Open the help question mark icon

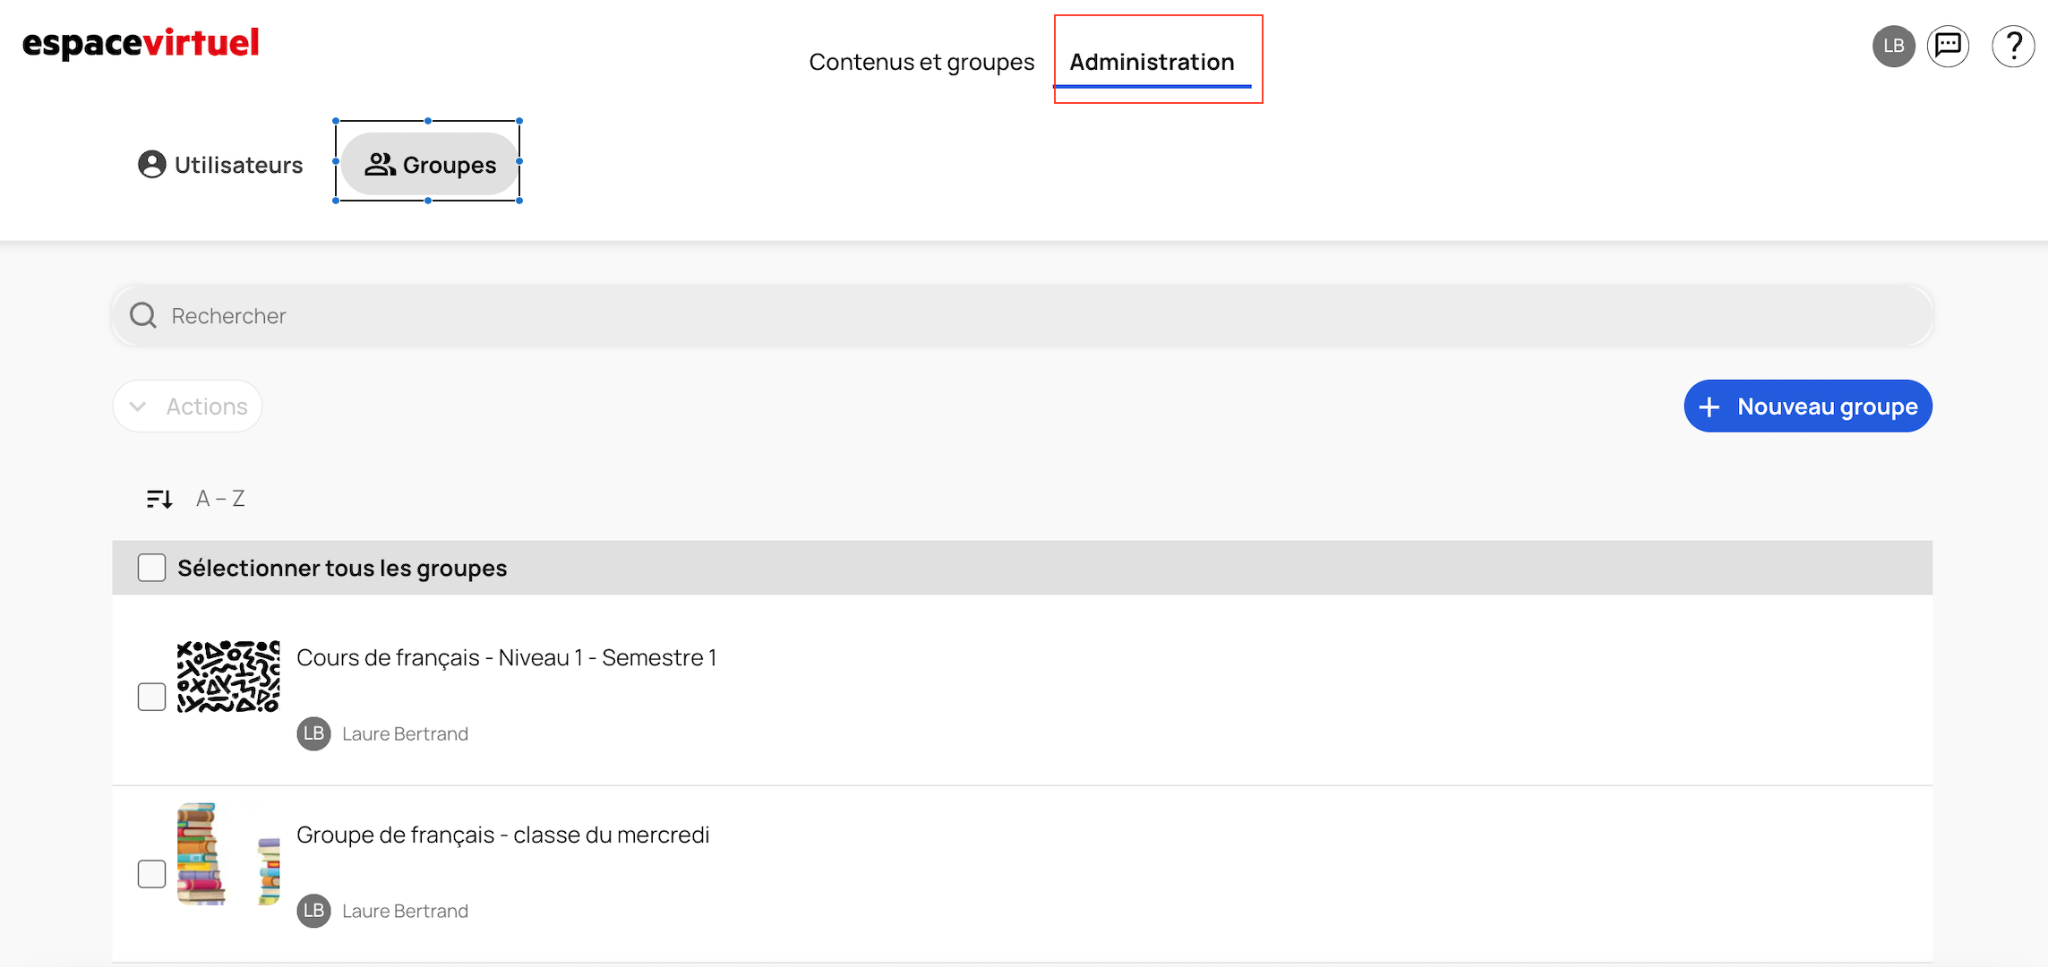(2013, 46)
